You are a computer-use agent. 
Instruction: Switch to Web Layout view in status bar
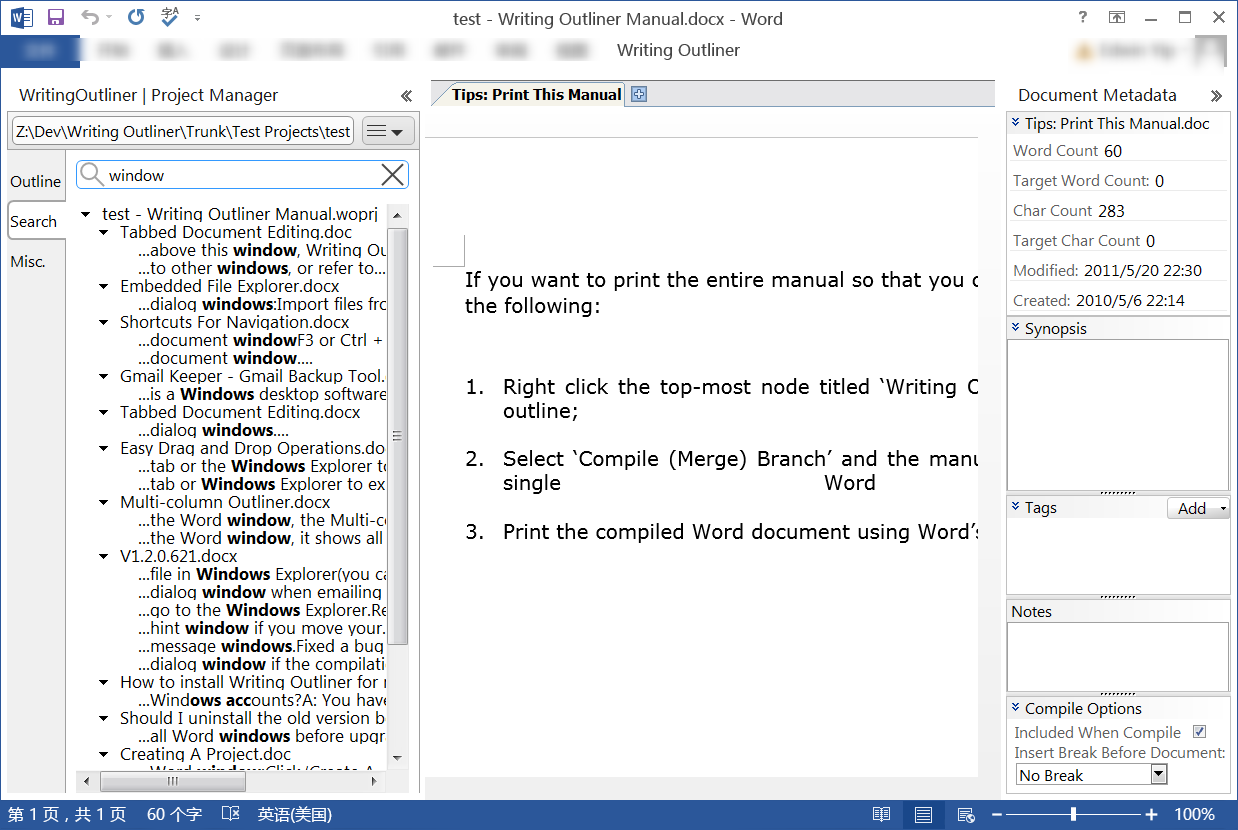tap(965, 815)
